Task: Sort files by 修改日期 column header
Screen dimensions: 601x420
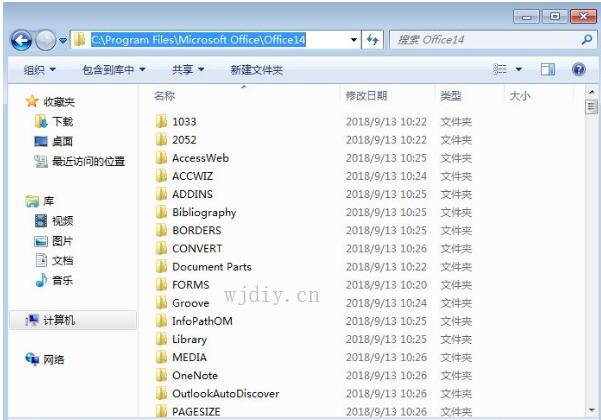Action: click(366, 96)
